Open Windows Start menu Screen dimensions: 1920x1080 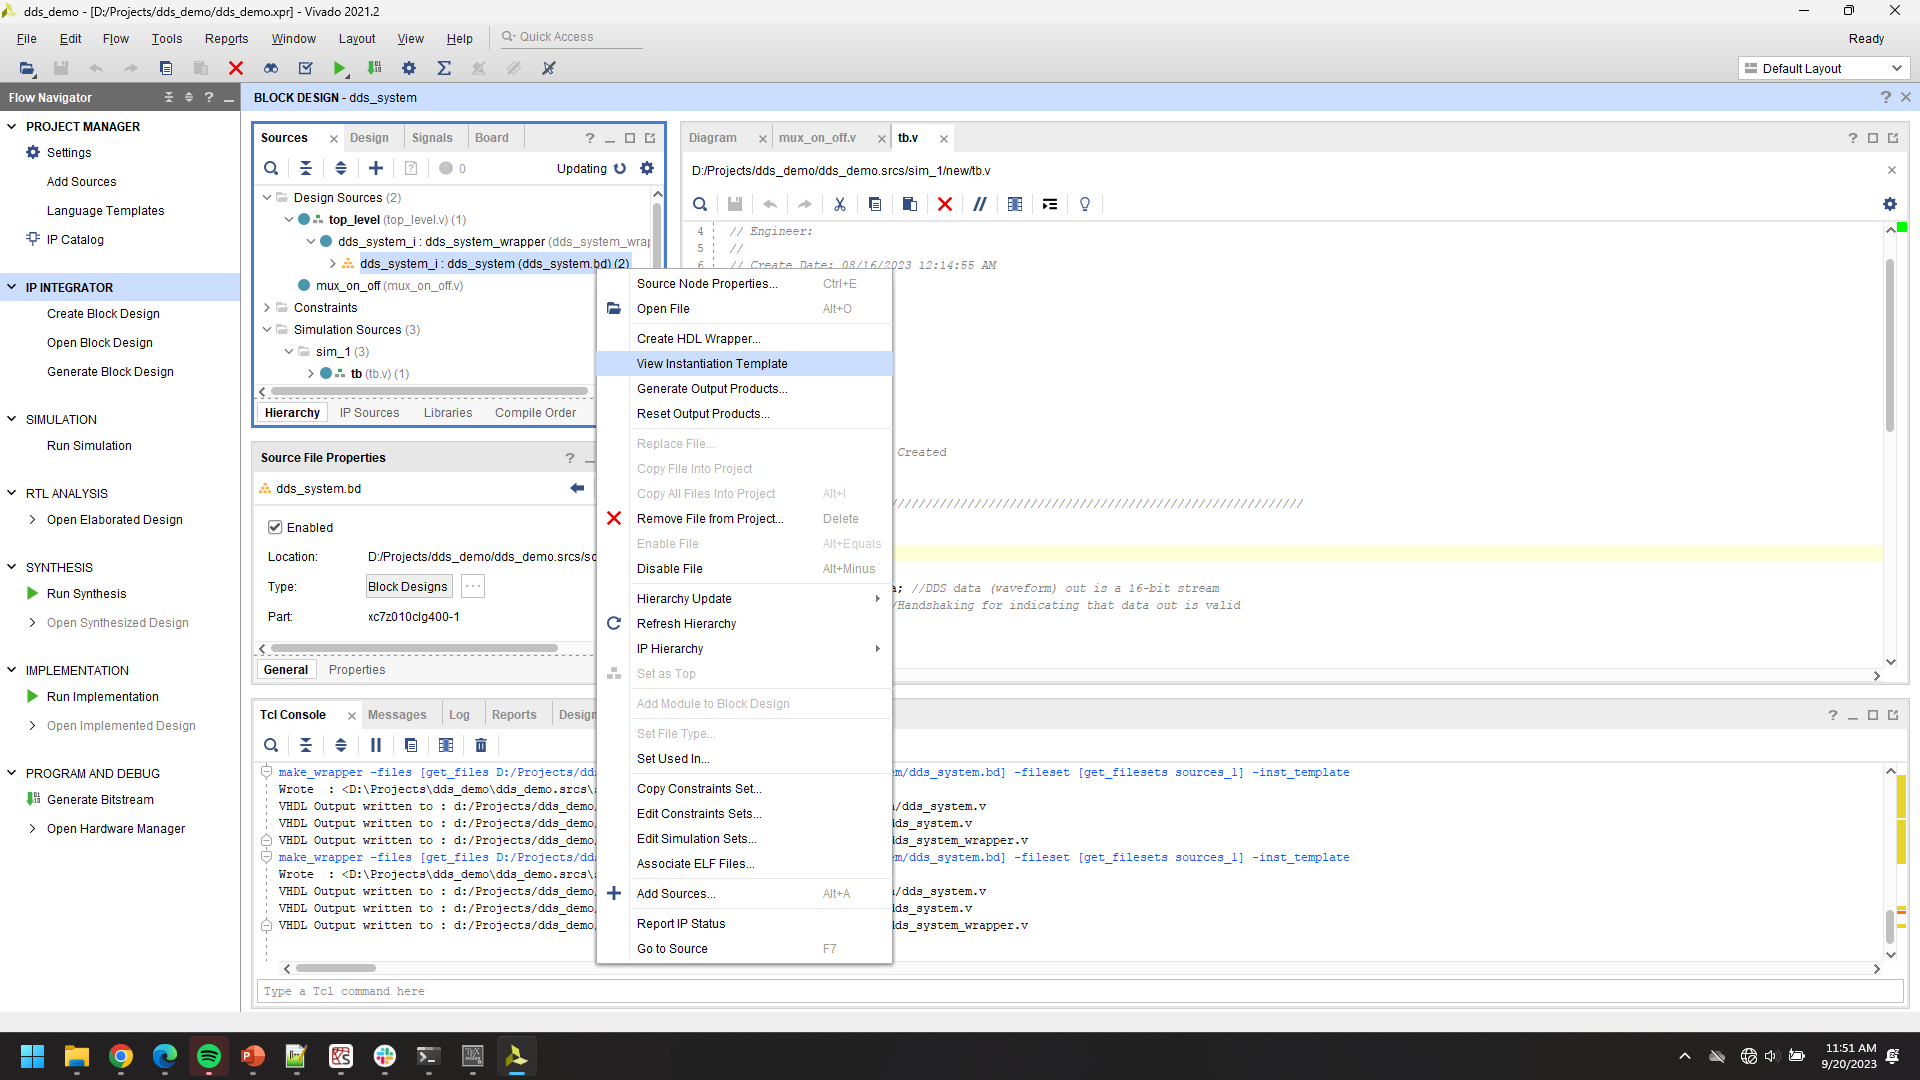[33, 1056]
